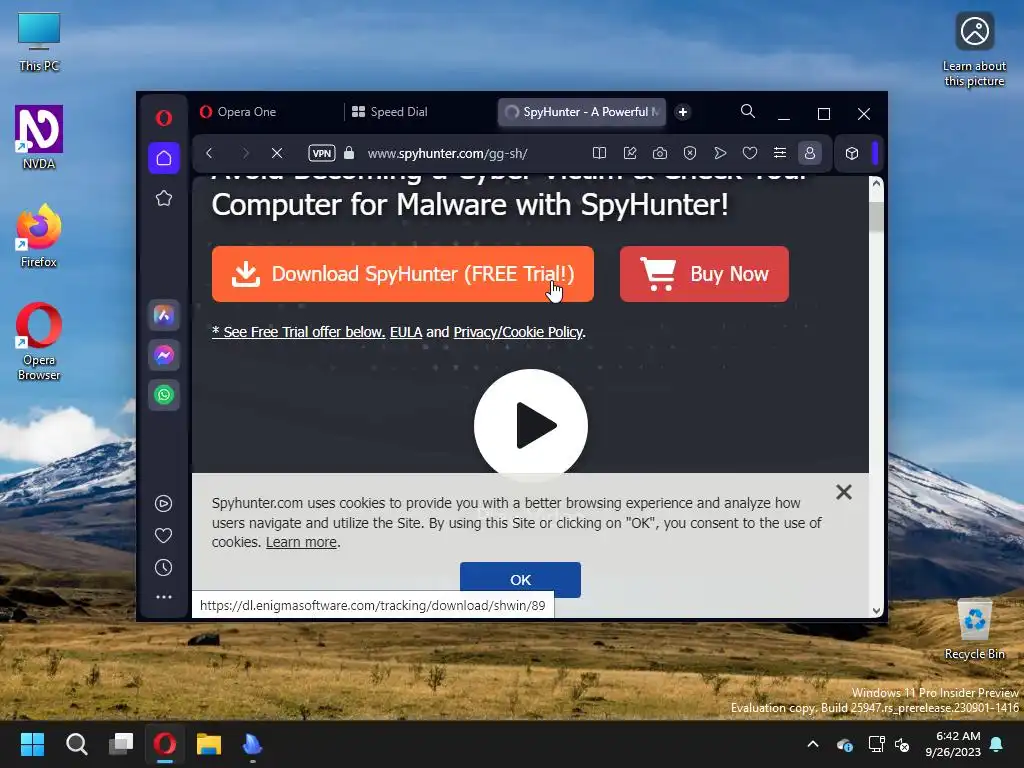Image resolution: width=1024 pixels, height=768 pixels.
Task: Open Windows Start menu
Action: pyautogui.click(x=32, y=744)
